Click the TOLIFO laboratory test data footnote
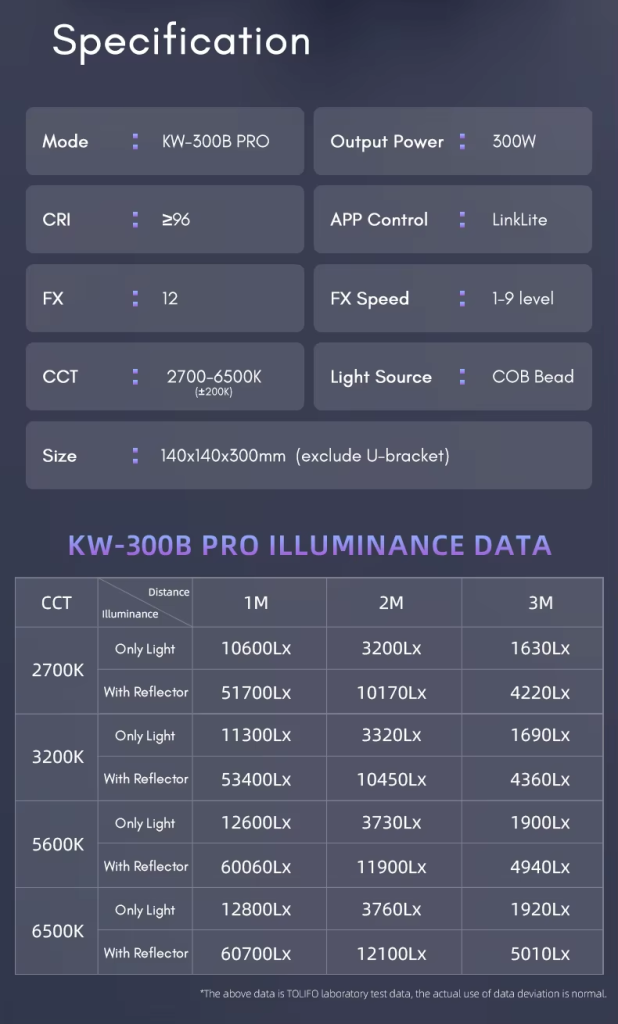Screen dimensions: 618x1024 tap(404, 993)
